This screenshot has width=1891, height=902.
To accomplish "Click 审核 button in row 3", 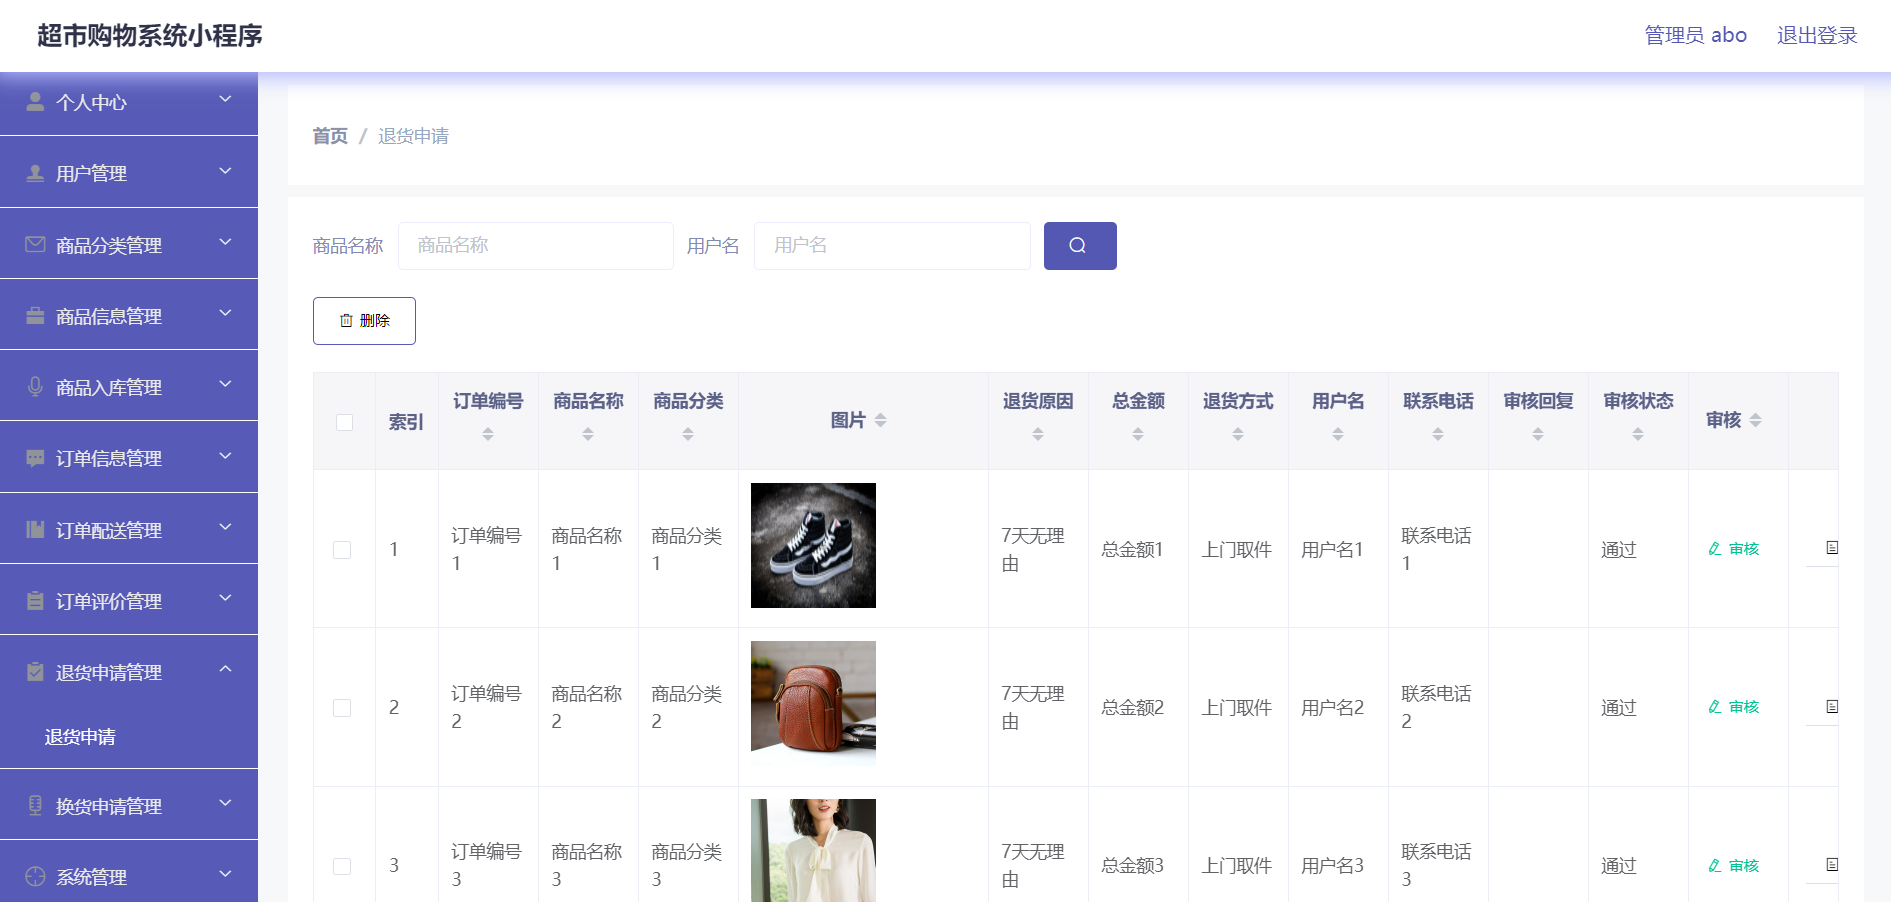I will [x=1734, y=866].
